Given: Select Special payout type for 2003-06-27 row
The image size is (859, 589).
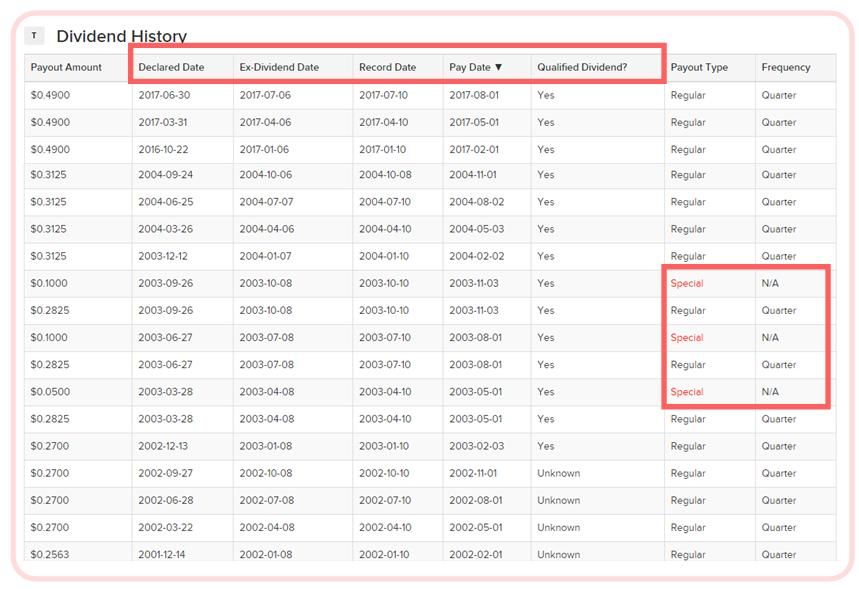Looking at the screenshot, I should tap(687, 338).
